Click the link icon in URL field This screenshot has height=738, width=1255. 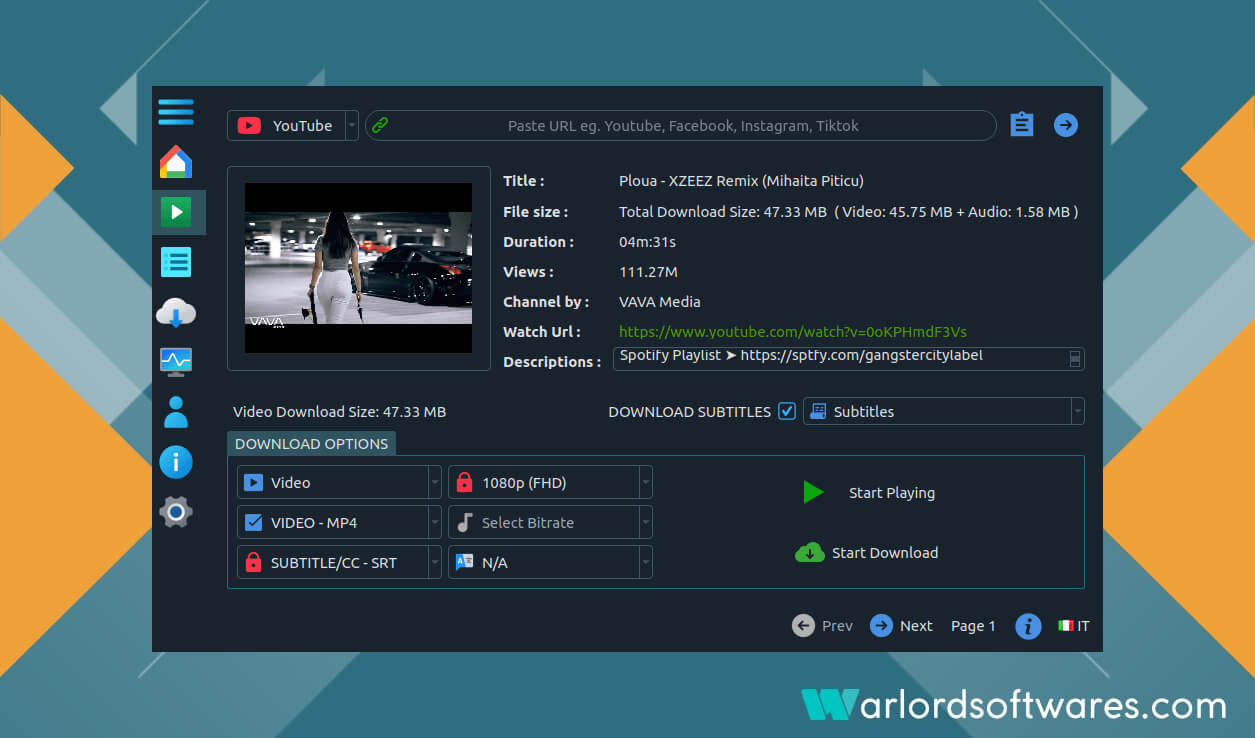[x=380, y=125]
